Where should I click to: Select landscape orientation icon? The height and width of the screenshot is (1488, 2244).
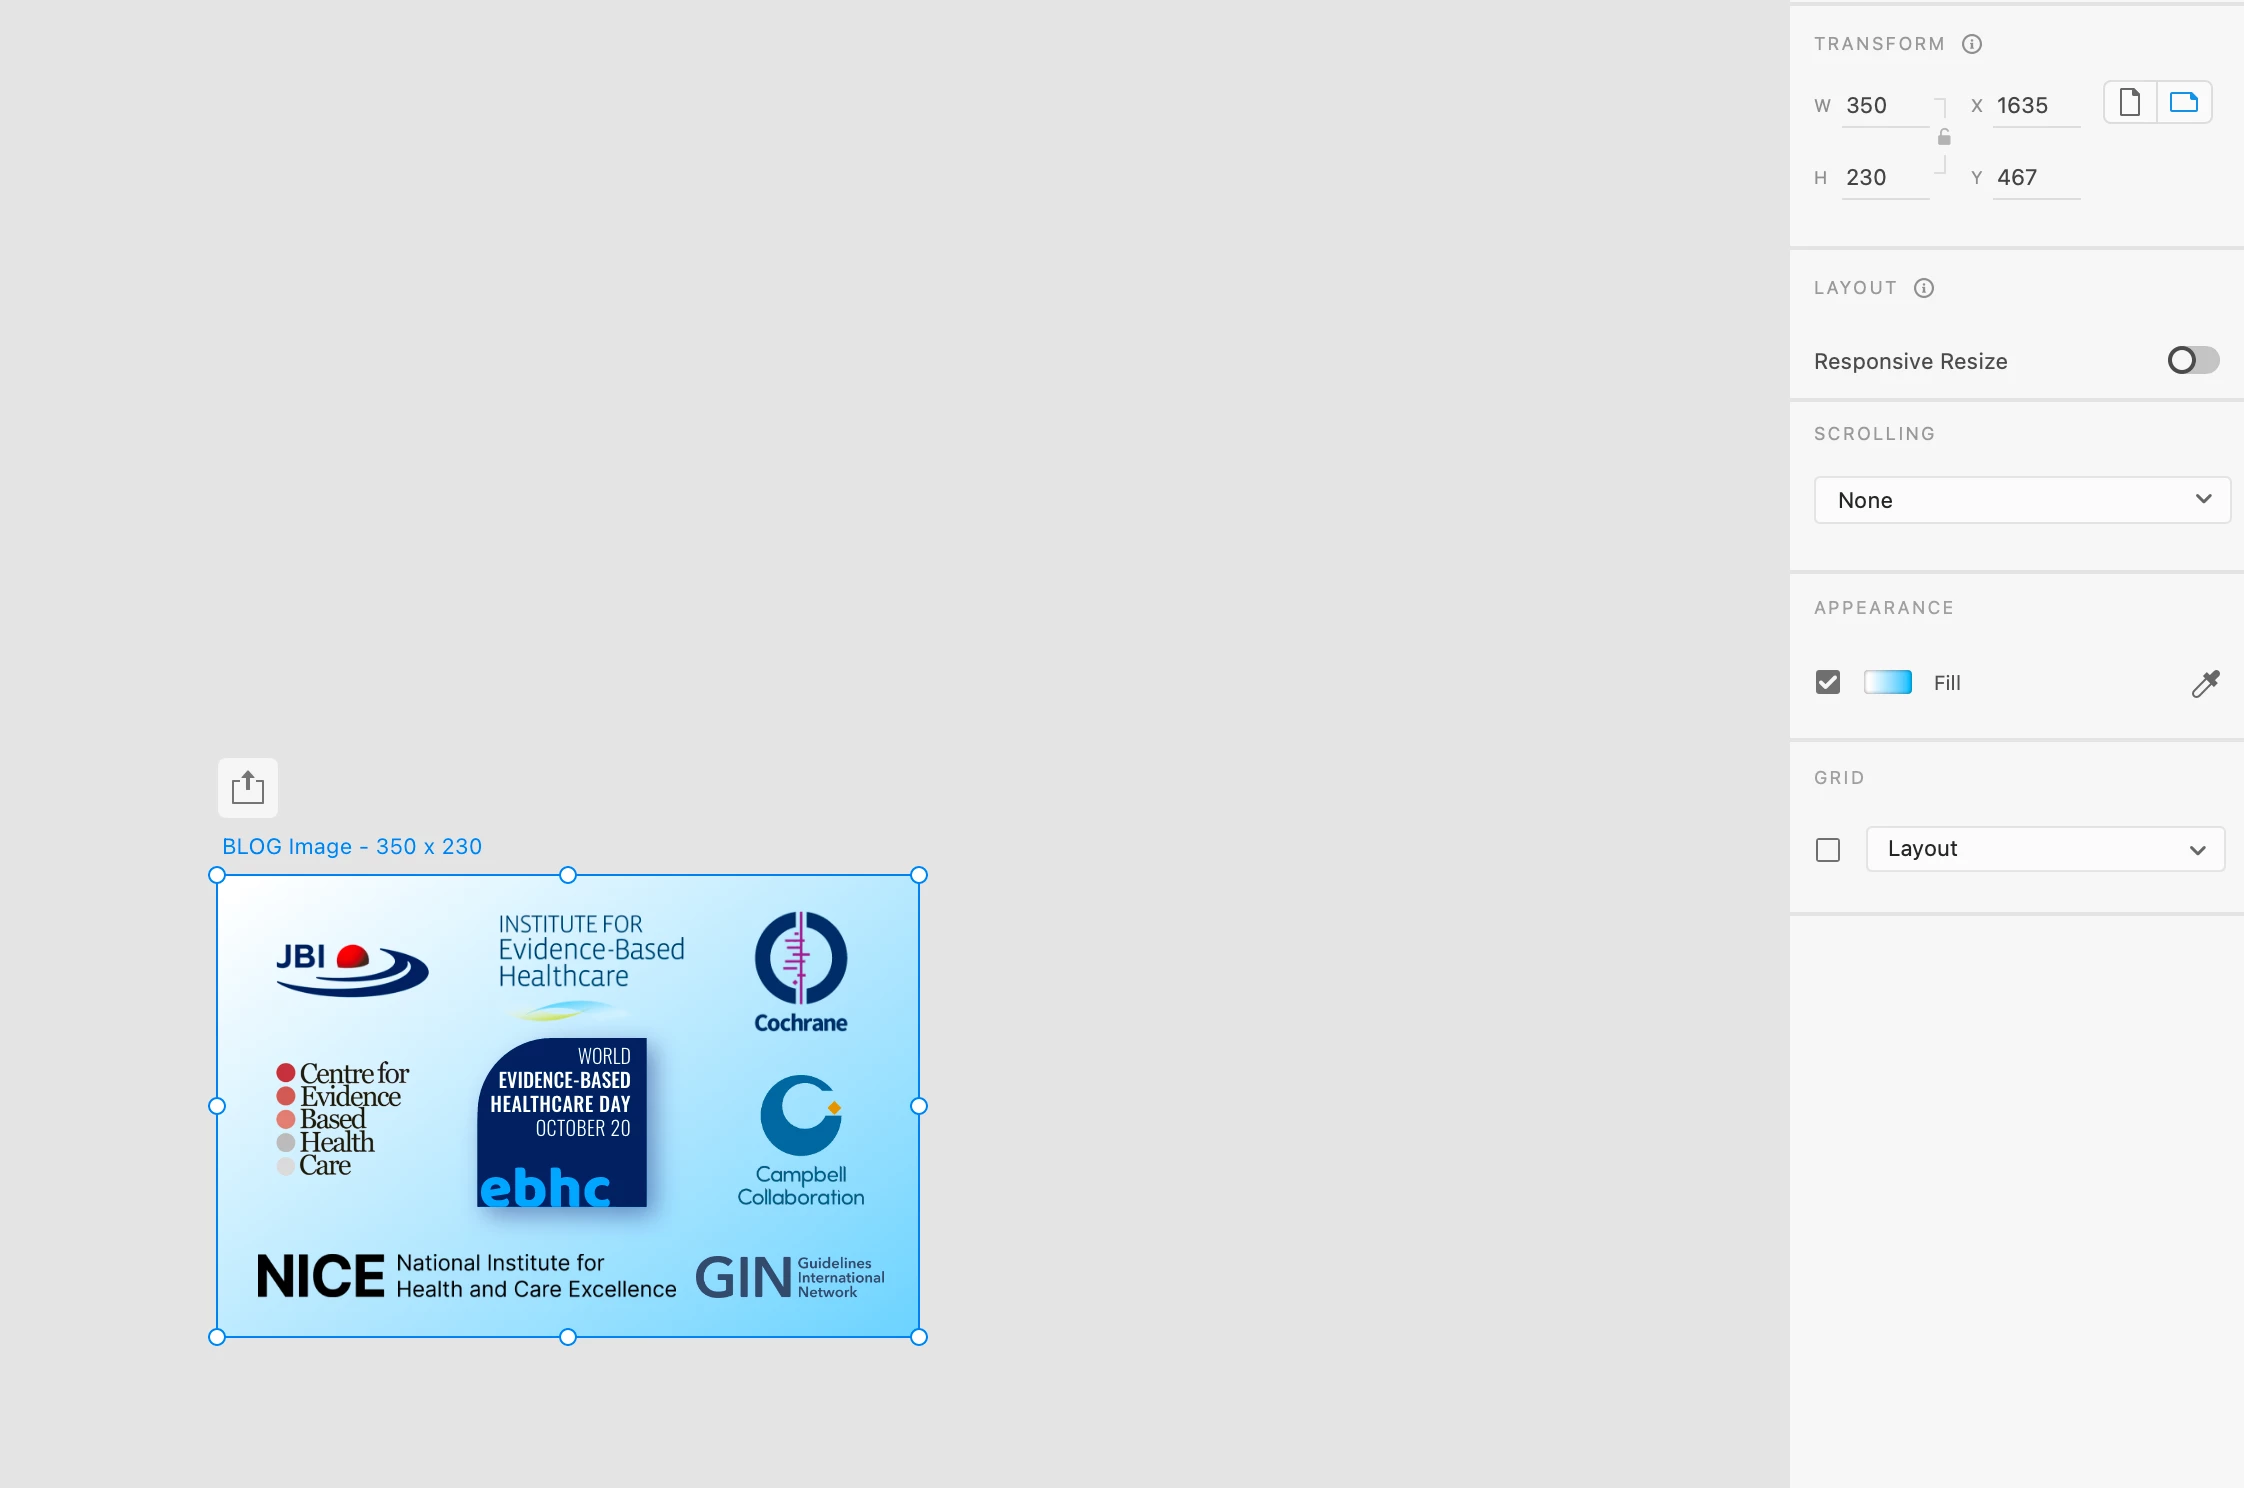tap(2184, 103)
